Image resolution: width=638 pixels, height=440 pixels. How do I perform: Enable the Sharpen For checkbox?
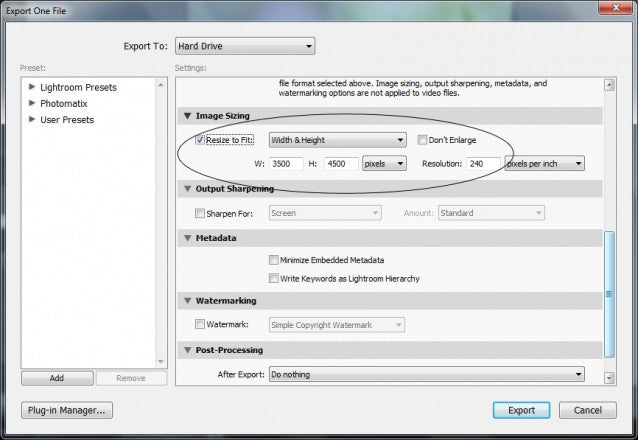click(201, 213)
